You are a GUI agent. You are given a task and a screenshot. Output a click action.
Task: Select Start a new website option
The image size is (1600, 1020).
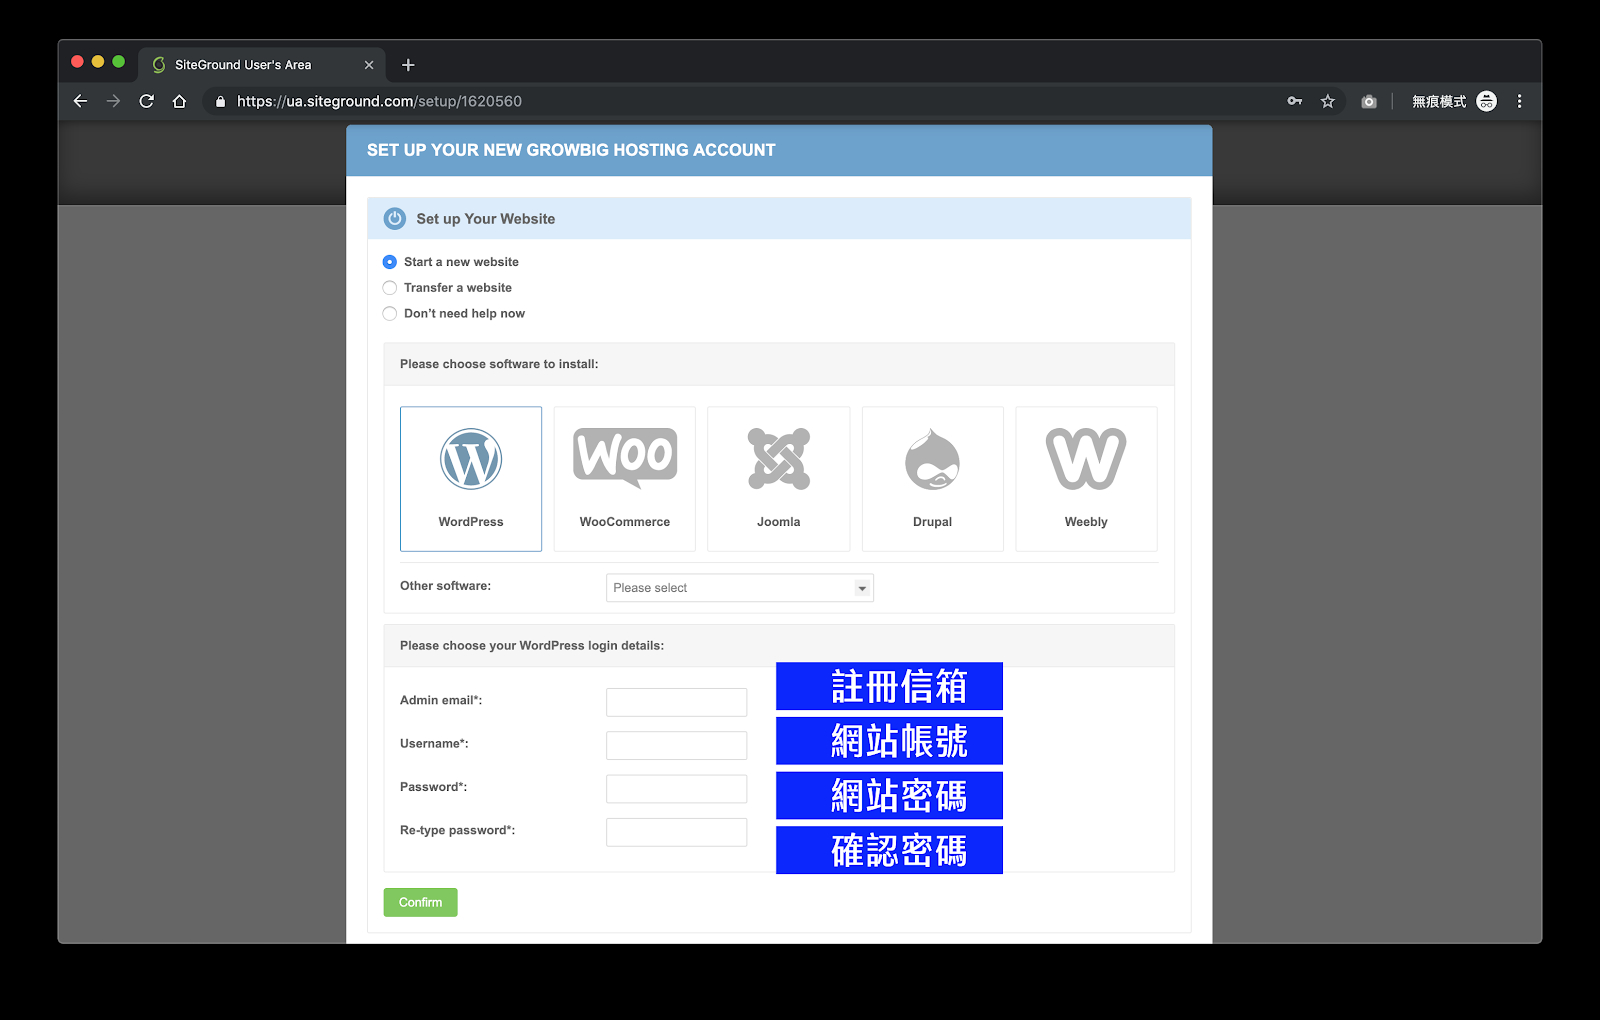click(x=390, y=262)
